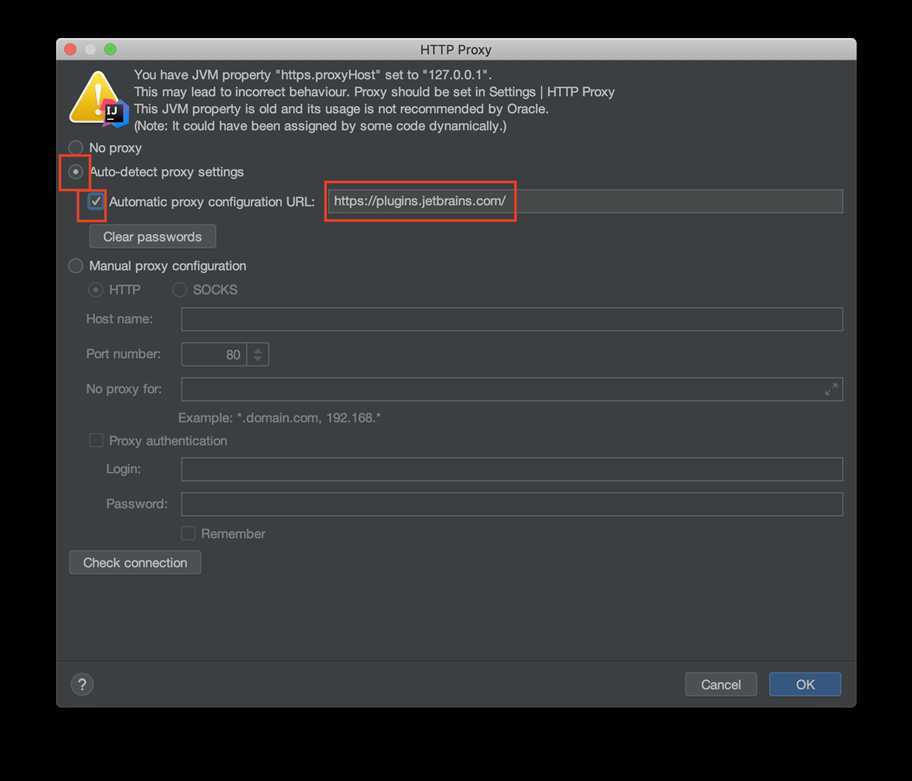
Task: Click the green zoom window button
Action: [111, 49]
